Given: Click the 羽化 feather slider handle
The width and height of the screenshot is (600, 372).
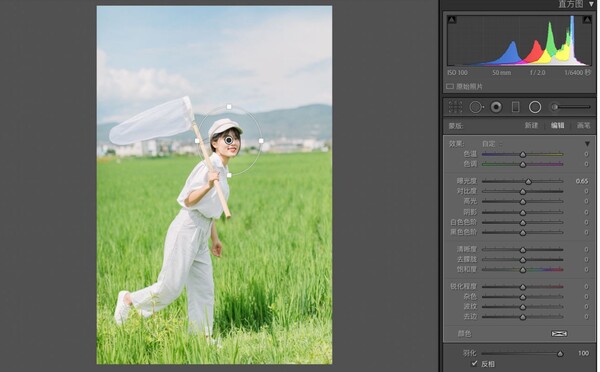Looking at the screenshot, I should click(x=560, y=354).
